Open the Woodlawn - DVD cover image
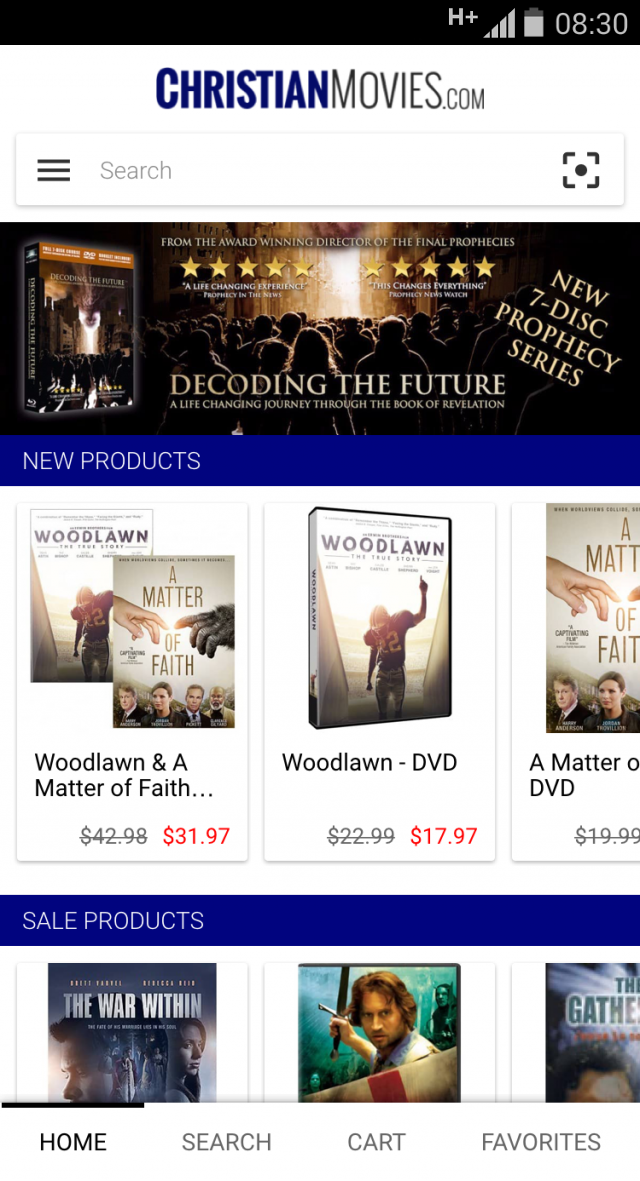 click(379, 618)
